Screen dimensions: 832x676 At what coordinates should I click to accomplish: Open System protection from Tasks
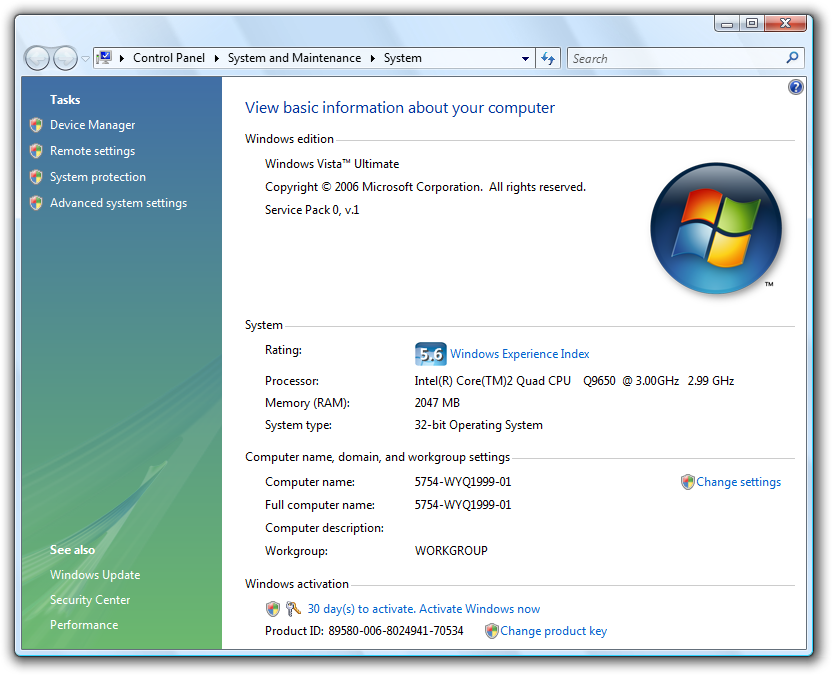click(98, 177)
